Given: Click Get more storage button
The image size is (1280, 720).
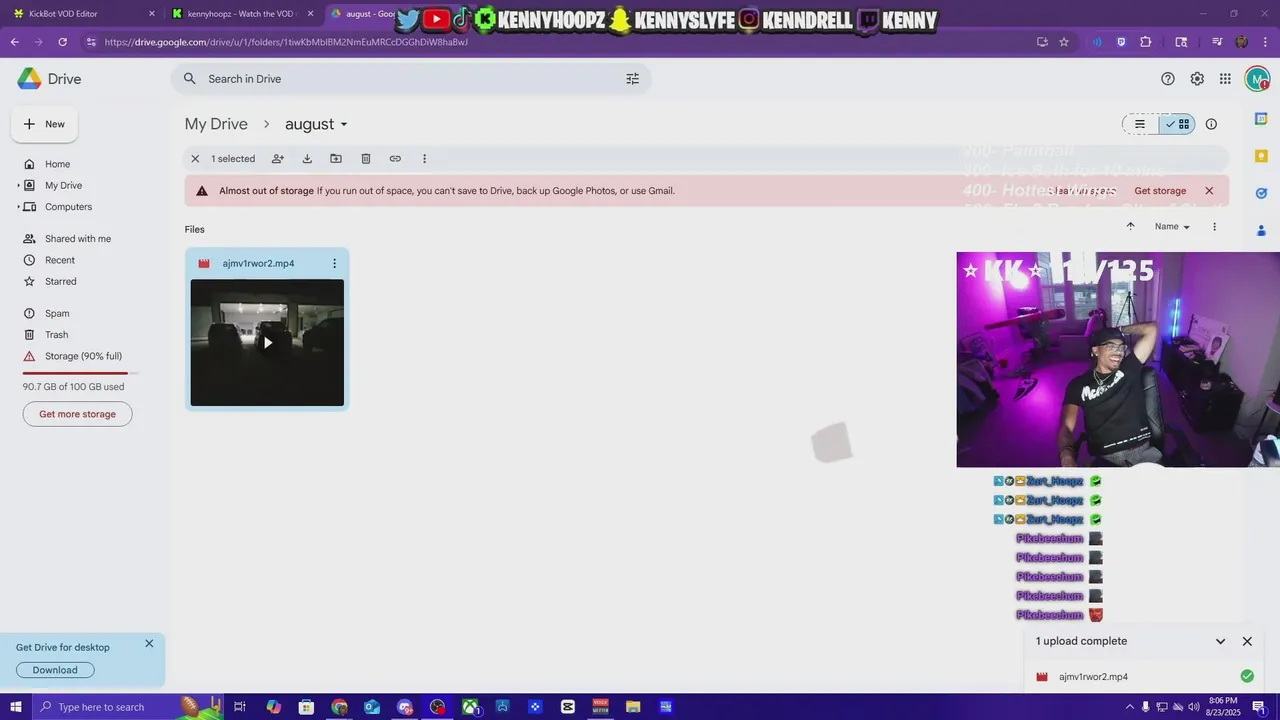Looking at the screenshot, I should tap(77, 414).
